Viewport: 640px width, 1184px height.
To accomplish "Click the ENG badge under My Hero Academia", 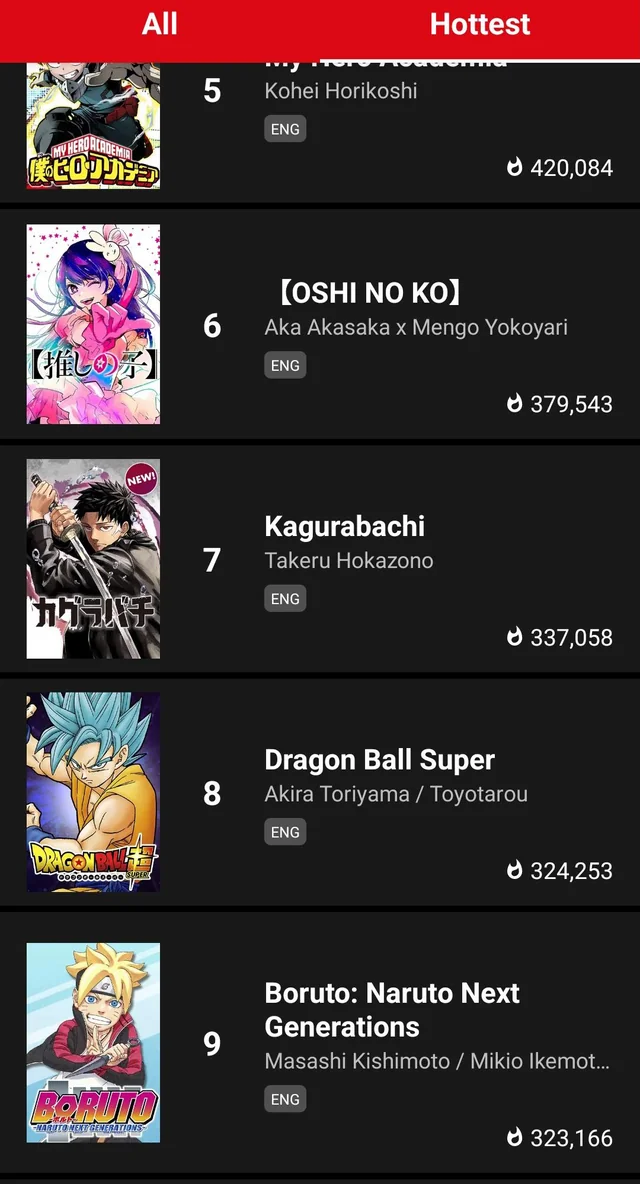I will click(x=285, y=128).
